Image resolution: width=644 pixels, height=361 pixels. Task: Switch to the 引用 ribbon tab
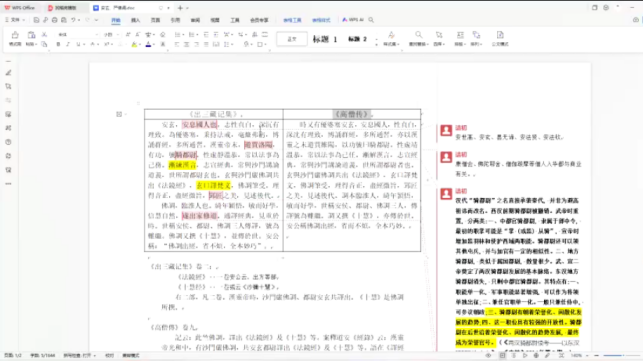(x=175, y=20)
